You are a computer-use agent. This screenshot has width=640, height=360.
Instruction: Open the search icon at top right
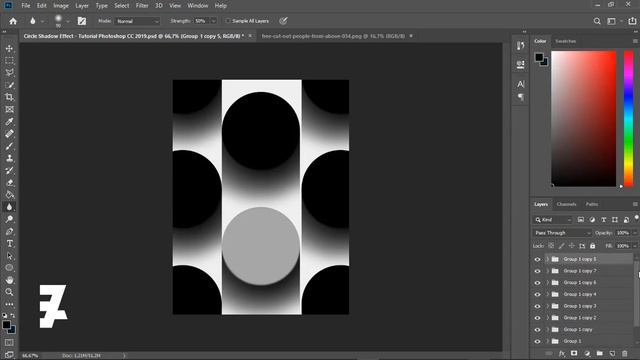pos(597,21)
